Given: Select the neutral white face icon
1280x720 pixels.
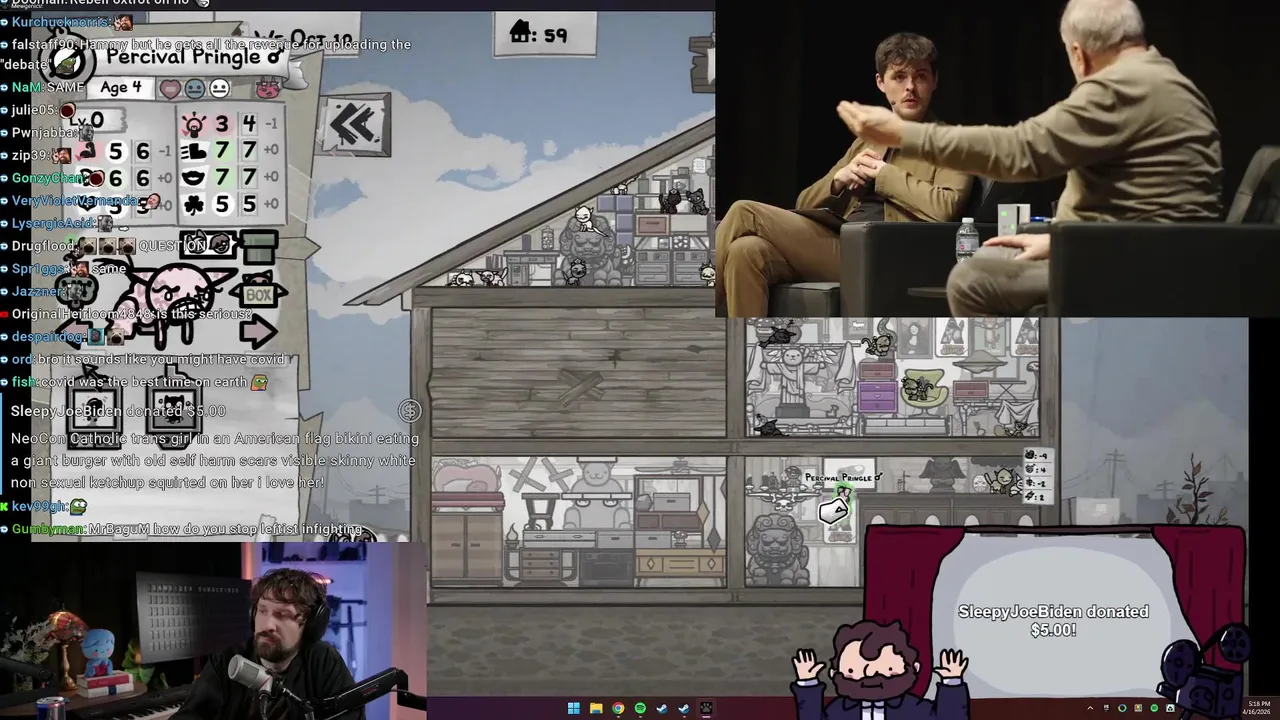Looking at the screenshot, I should click(219, 89).
